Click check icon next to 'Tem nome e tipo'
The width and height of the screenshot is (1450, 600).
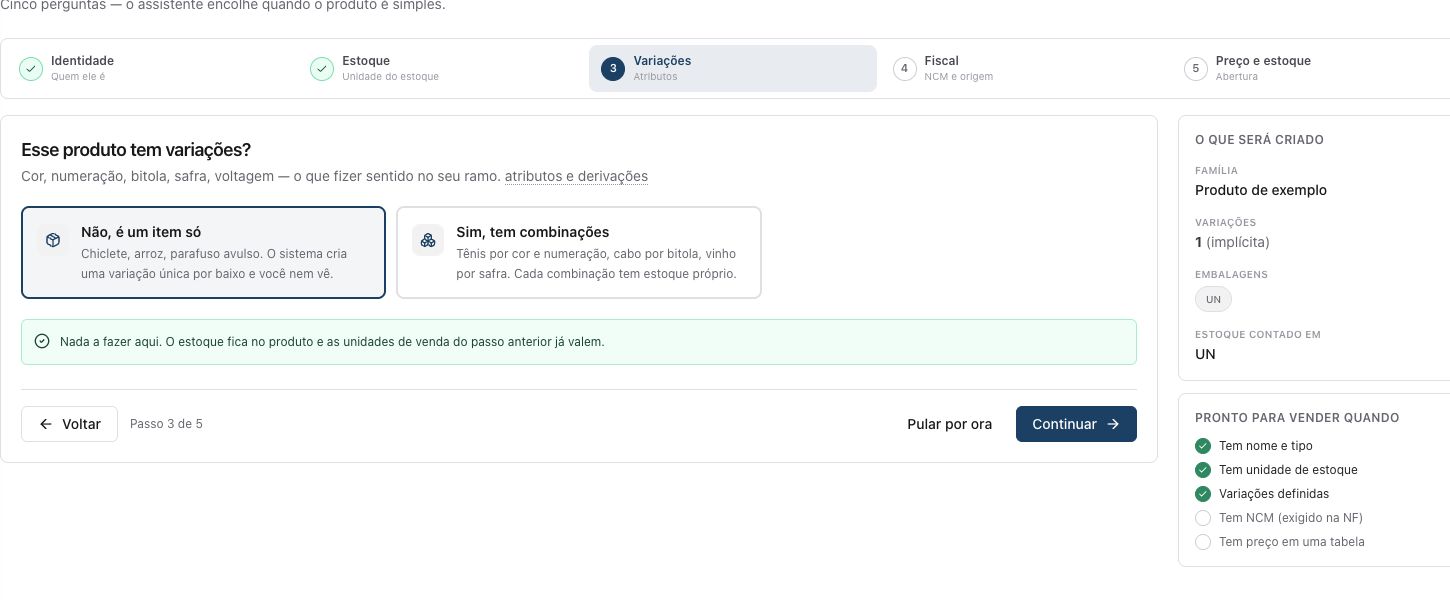pyautogui.click(x=1203, y=446)
